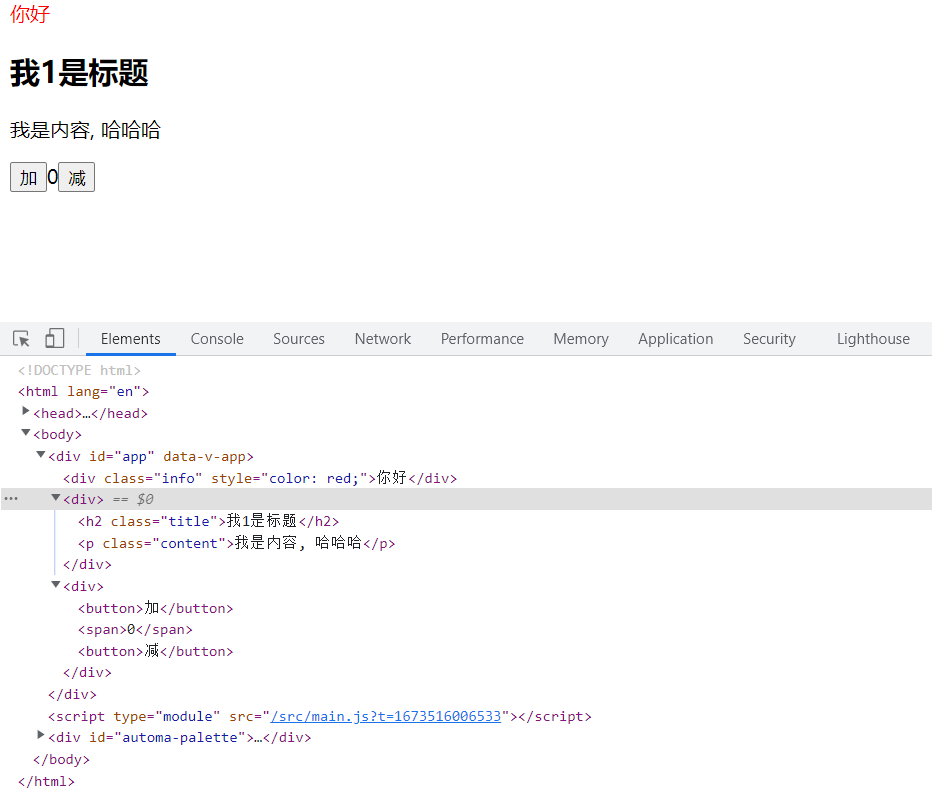Open the Console tab
Screen dimensions: 932x810
217,339
